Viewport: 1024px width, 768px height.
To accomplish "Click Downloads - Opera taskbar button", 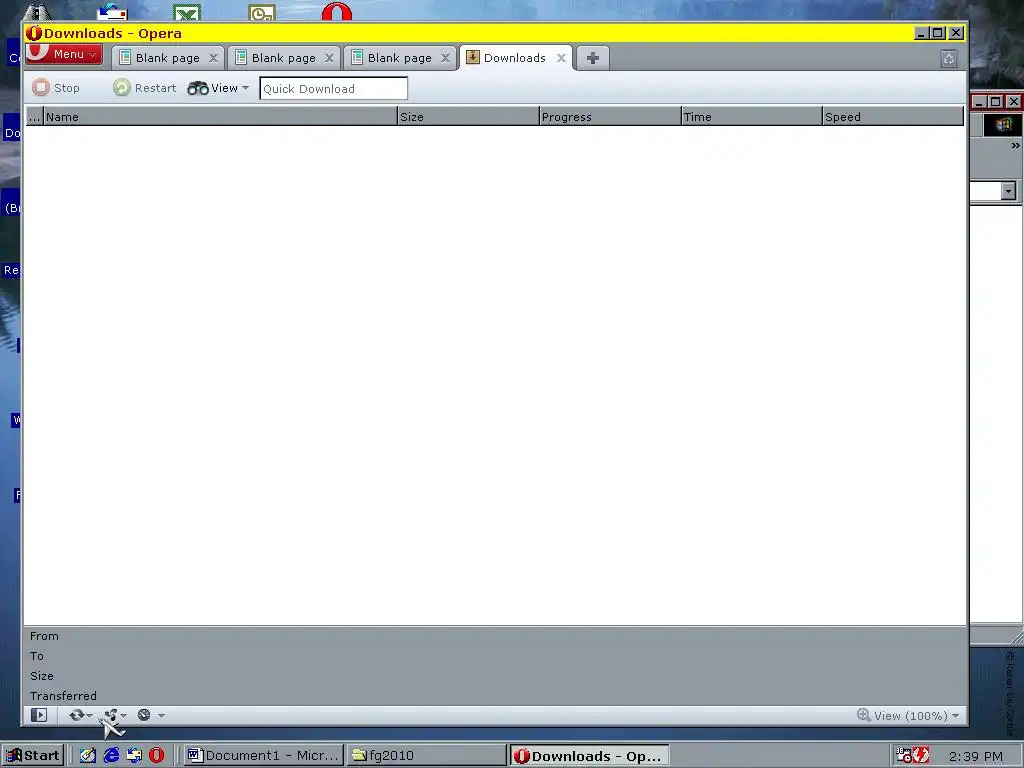I will (x=589, y=756).
